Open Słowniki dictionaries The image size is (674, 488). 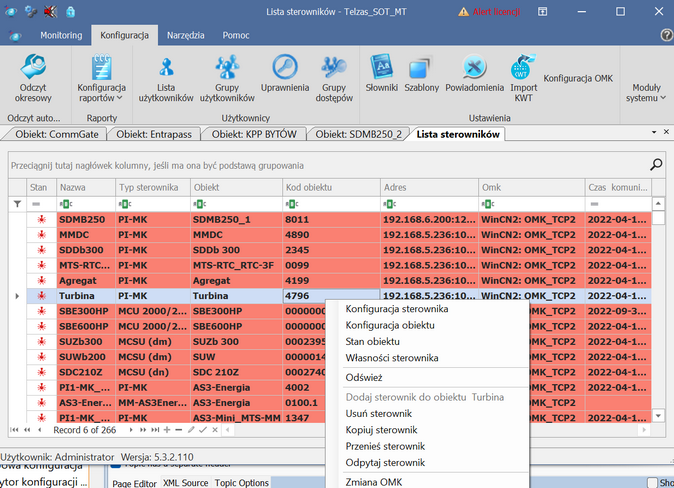point(382,73)
